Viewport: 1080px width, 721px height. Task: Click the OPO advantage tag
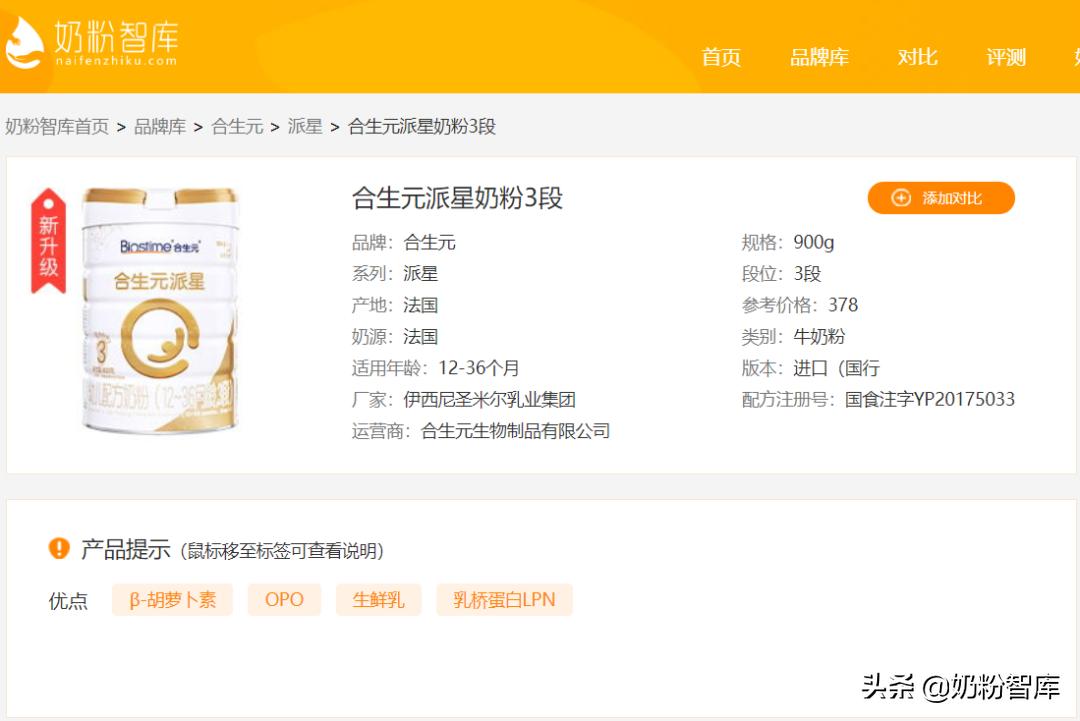(284, 599)
